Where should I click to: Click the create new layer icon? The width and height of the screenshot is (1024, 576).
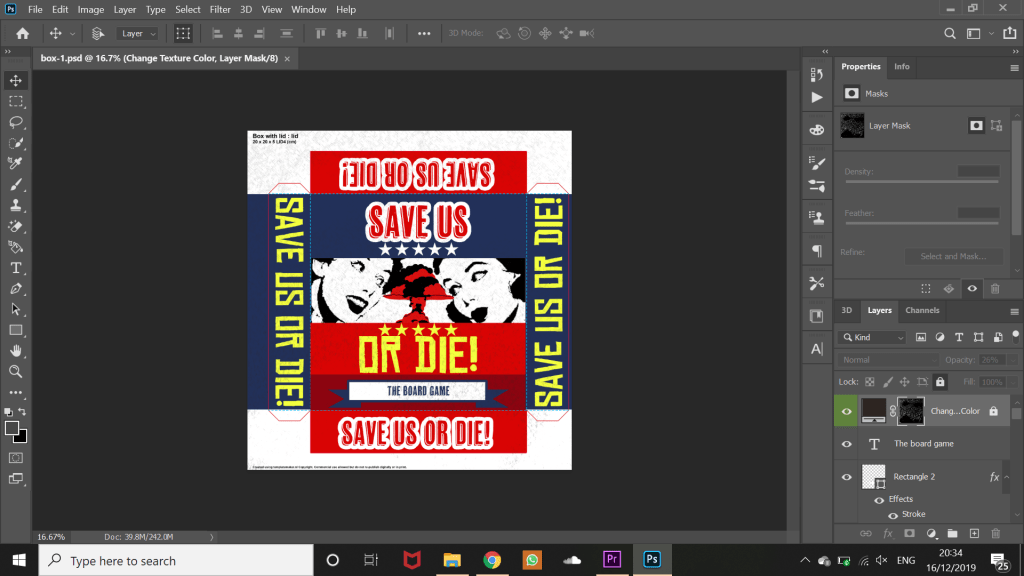click(974, 534)
